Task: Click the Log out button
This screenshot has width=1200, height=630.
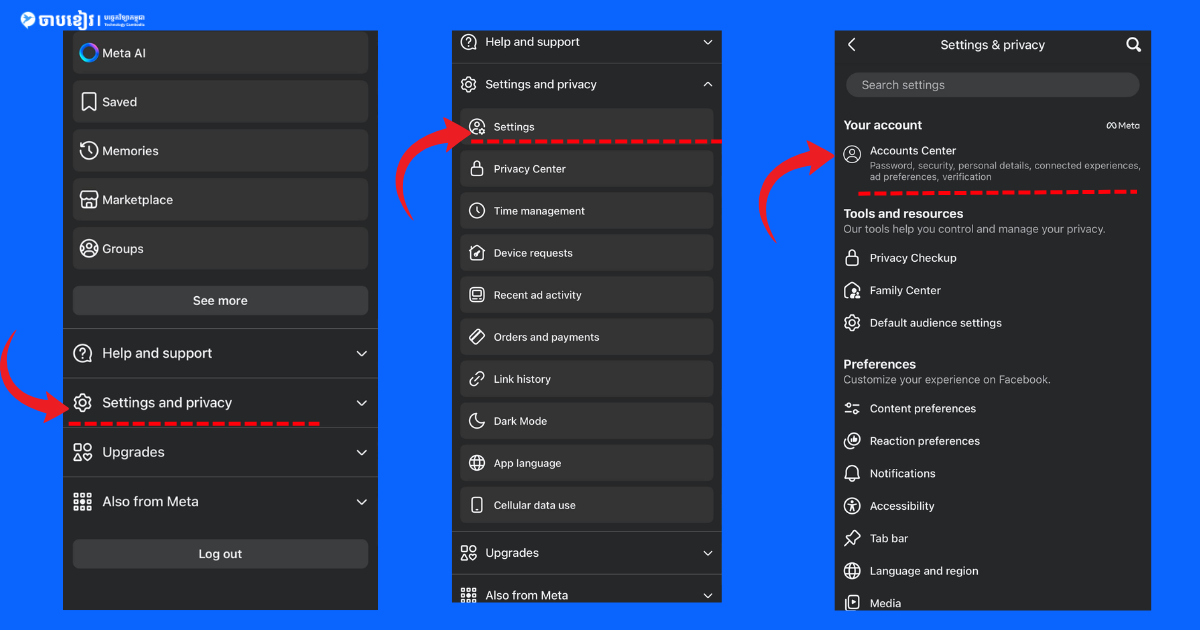Action: coord(220,554)
